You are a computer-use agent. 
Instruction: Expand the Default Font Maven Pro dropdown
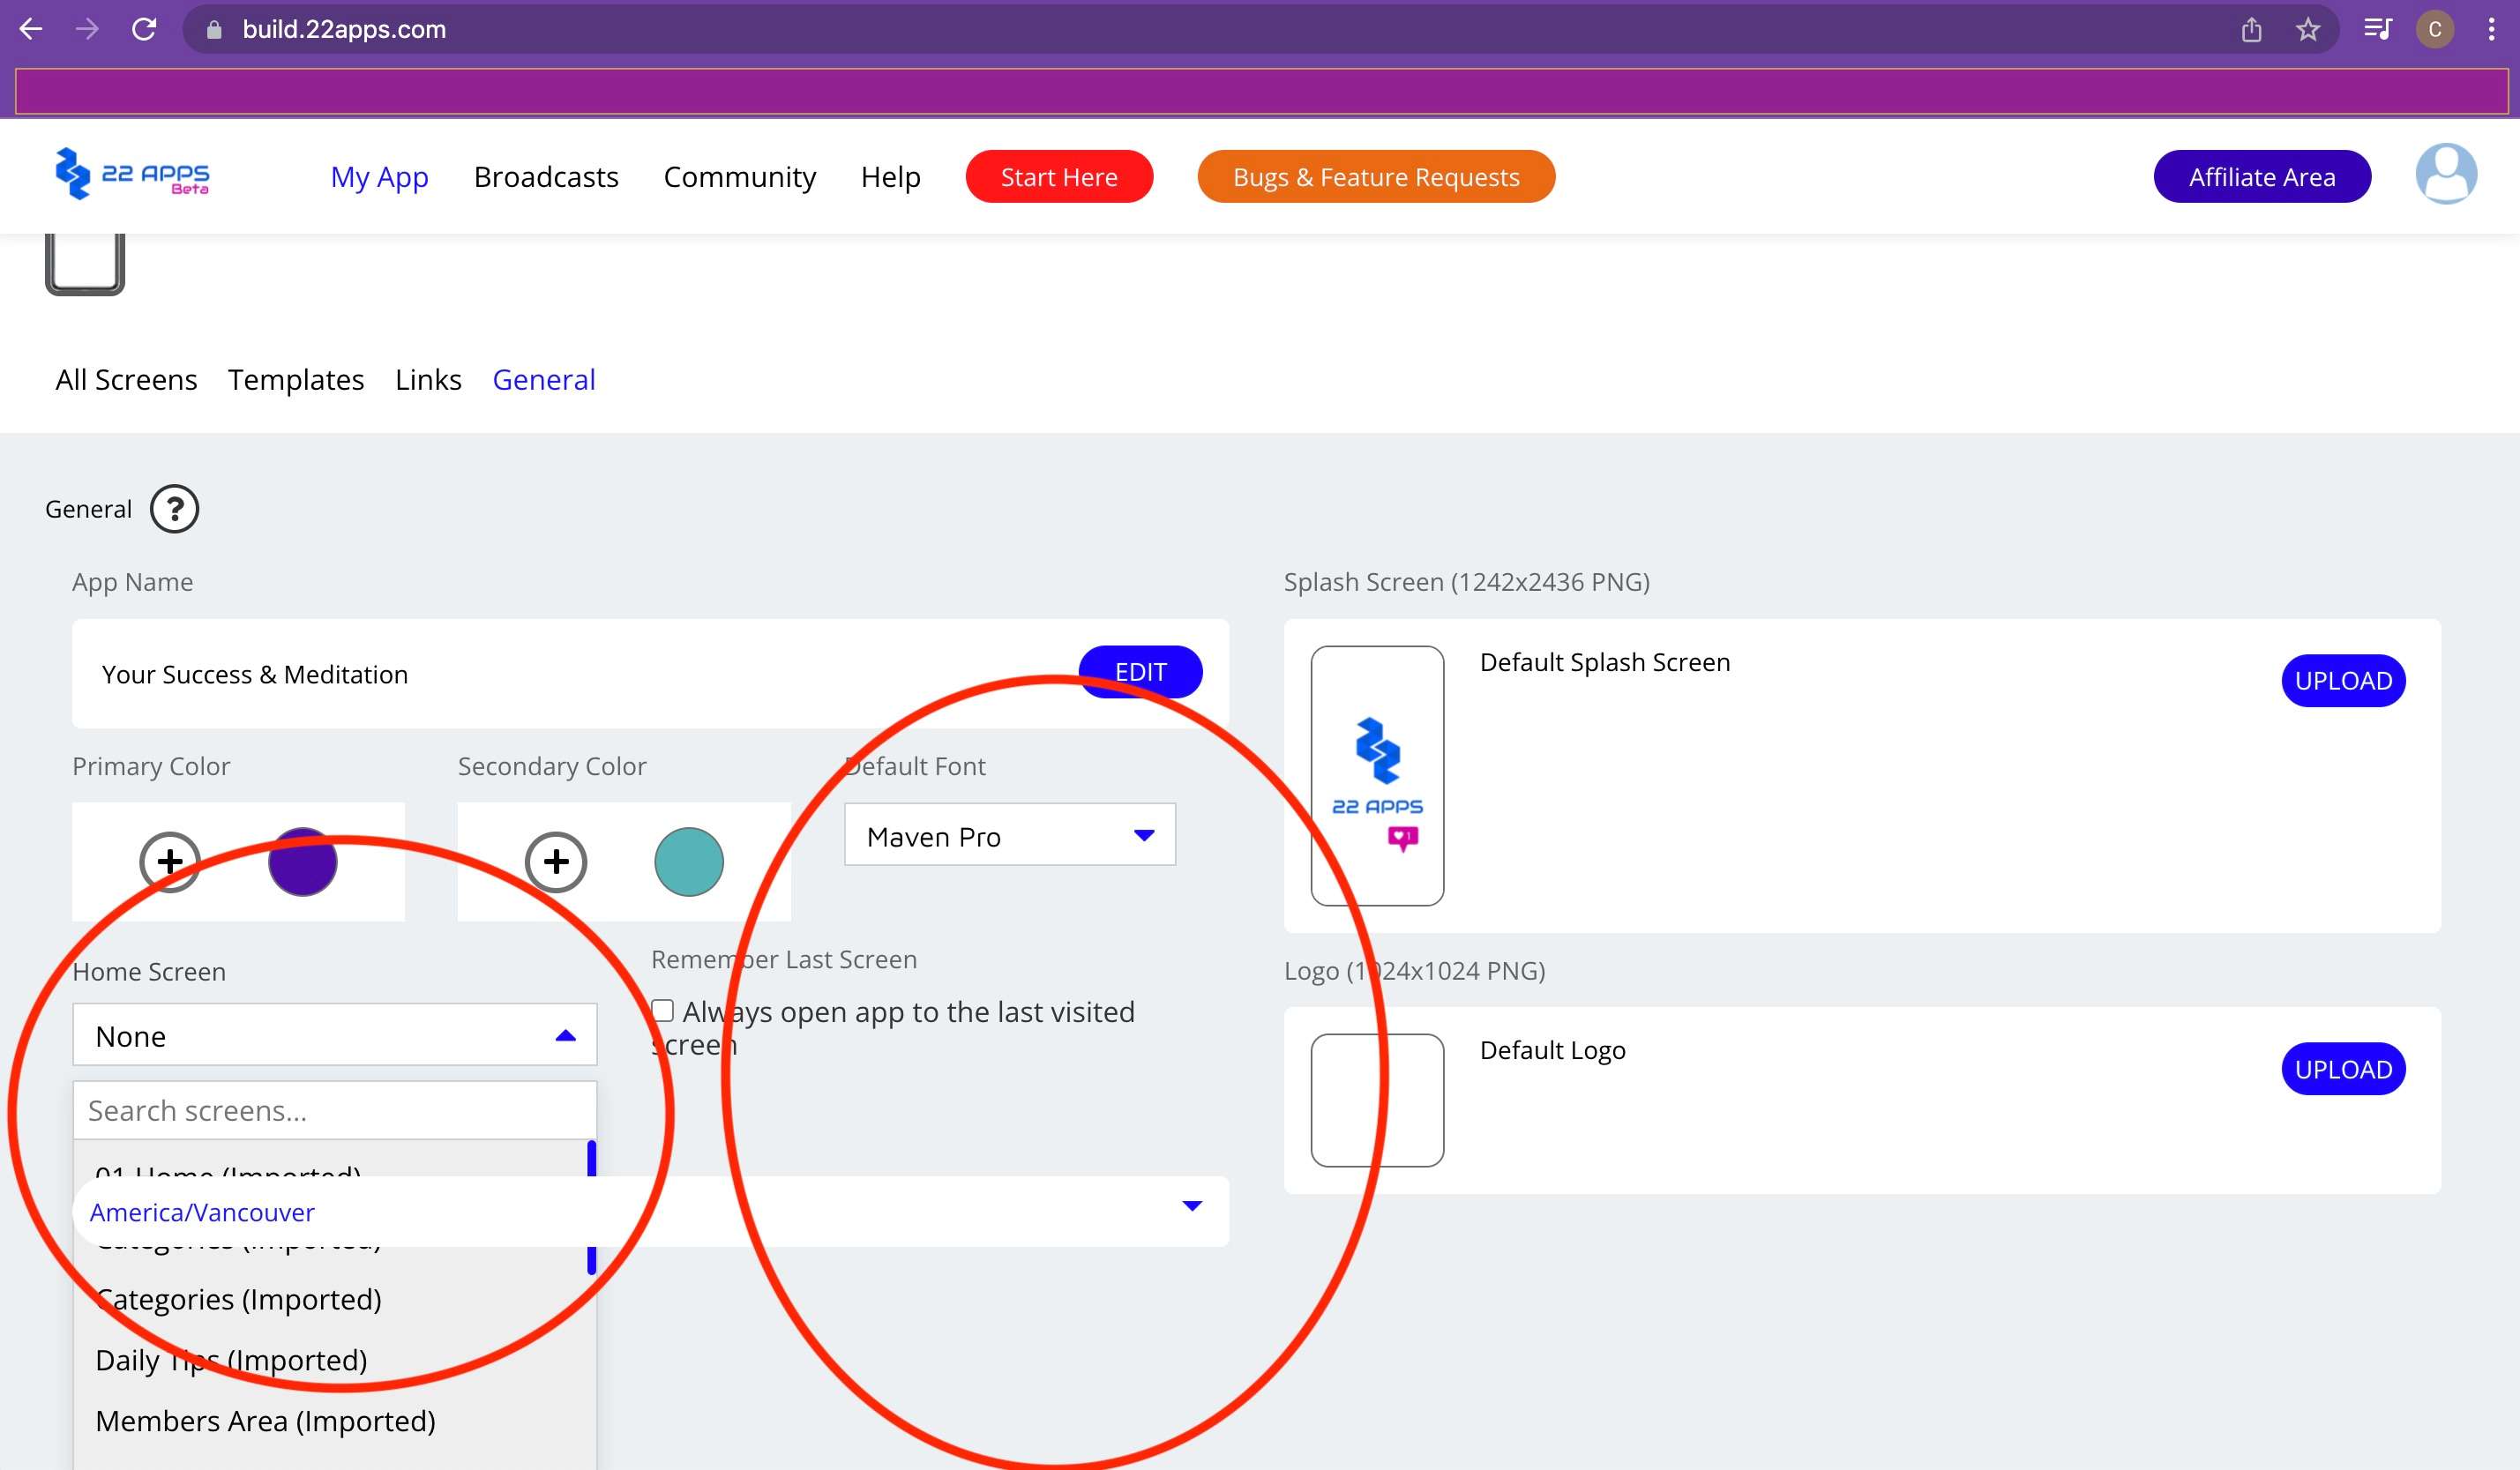click(x=1009, y=835)
